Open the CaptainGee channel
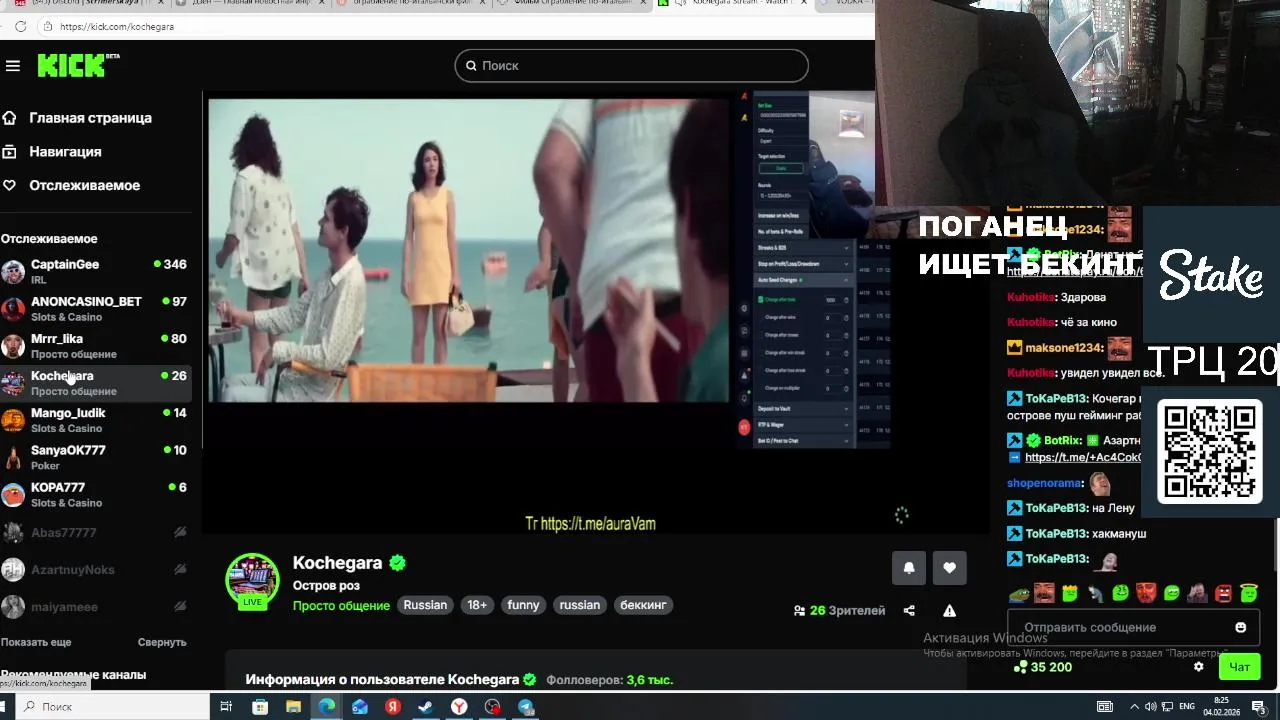Screen dimensions: 1280x720 point(95,271)
